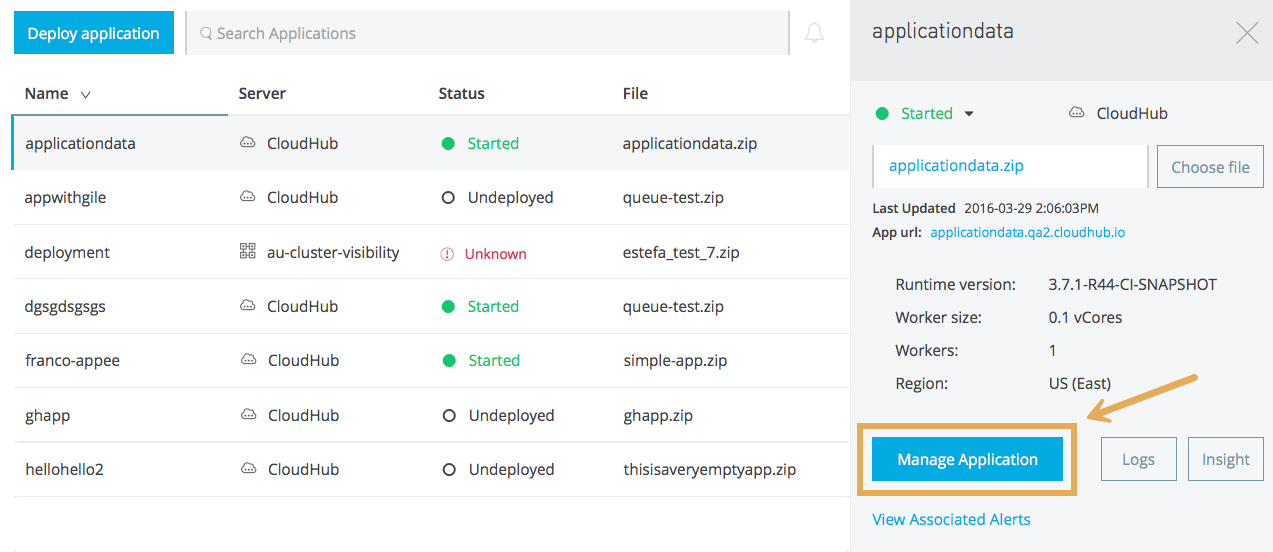Click the au-cluster-visibility server name
The height and width of the screenshot is (552, 1273).
tap(333, 252)
